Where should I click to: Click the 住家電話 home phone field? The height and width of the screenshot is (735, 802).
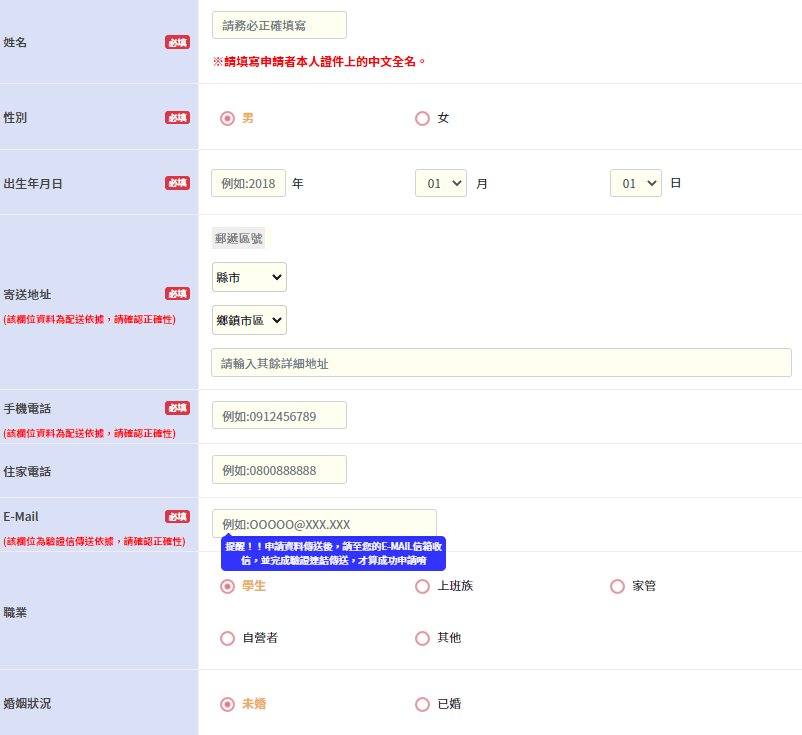[x=279, y=470]
